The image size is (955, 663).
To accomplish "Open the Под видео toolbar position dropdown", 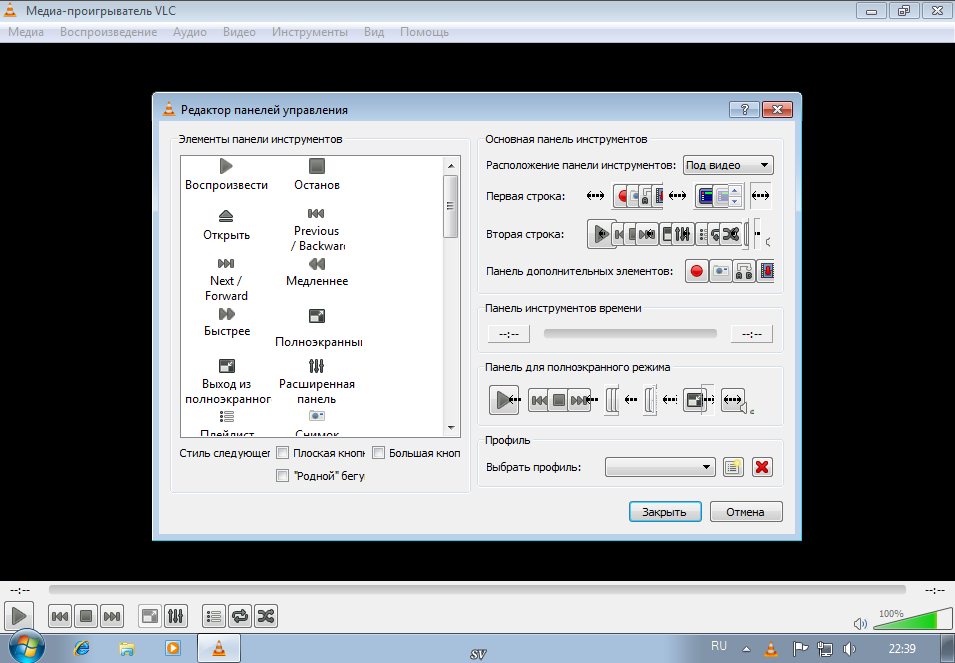I will 728,165.
